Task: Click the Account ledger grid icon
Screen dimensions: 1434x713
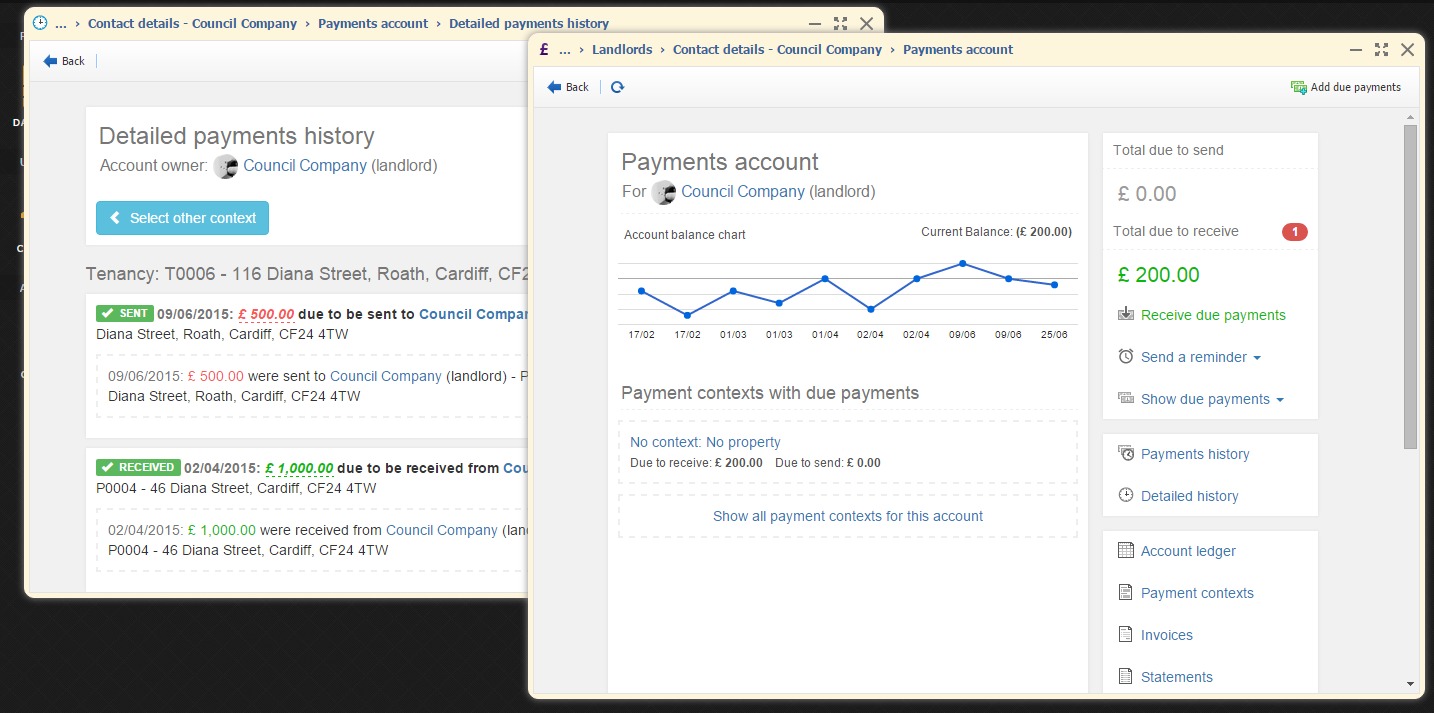Action: click(1126, 551)
